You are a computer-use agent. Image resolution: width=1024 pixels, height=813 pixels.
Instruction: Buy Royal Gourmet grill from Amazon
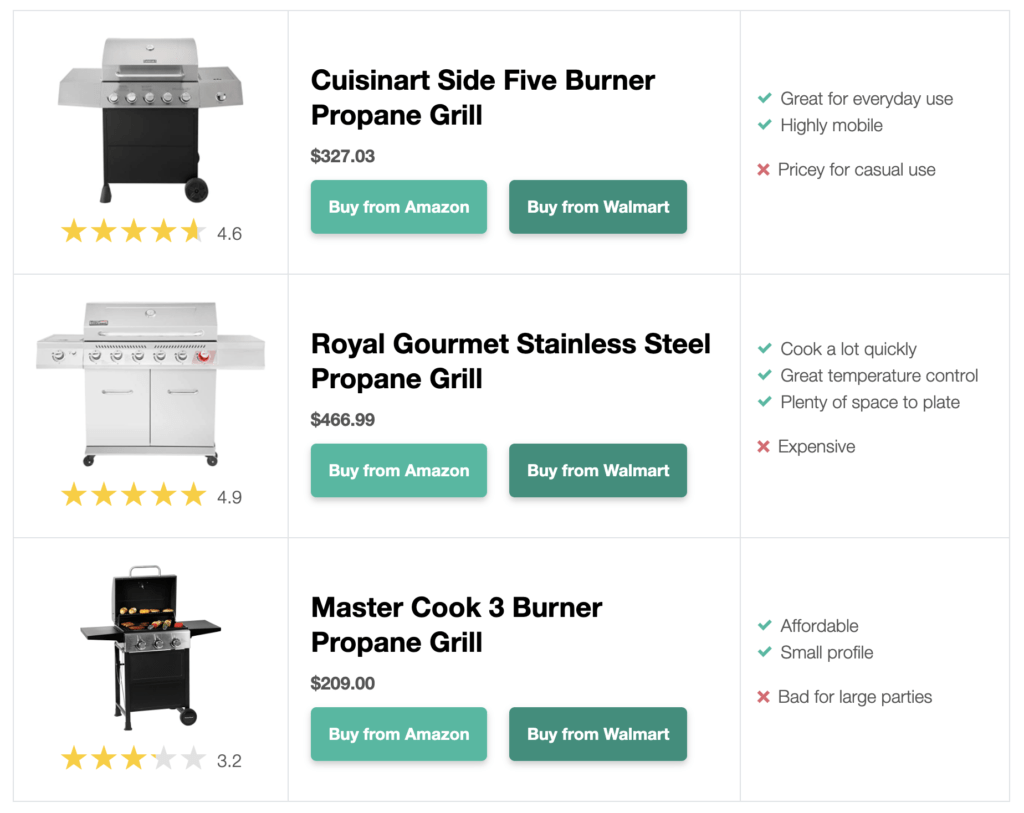(398, 471)
